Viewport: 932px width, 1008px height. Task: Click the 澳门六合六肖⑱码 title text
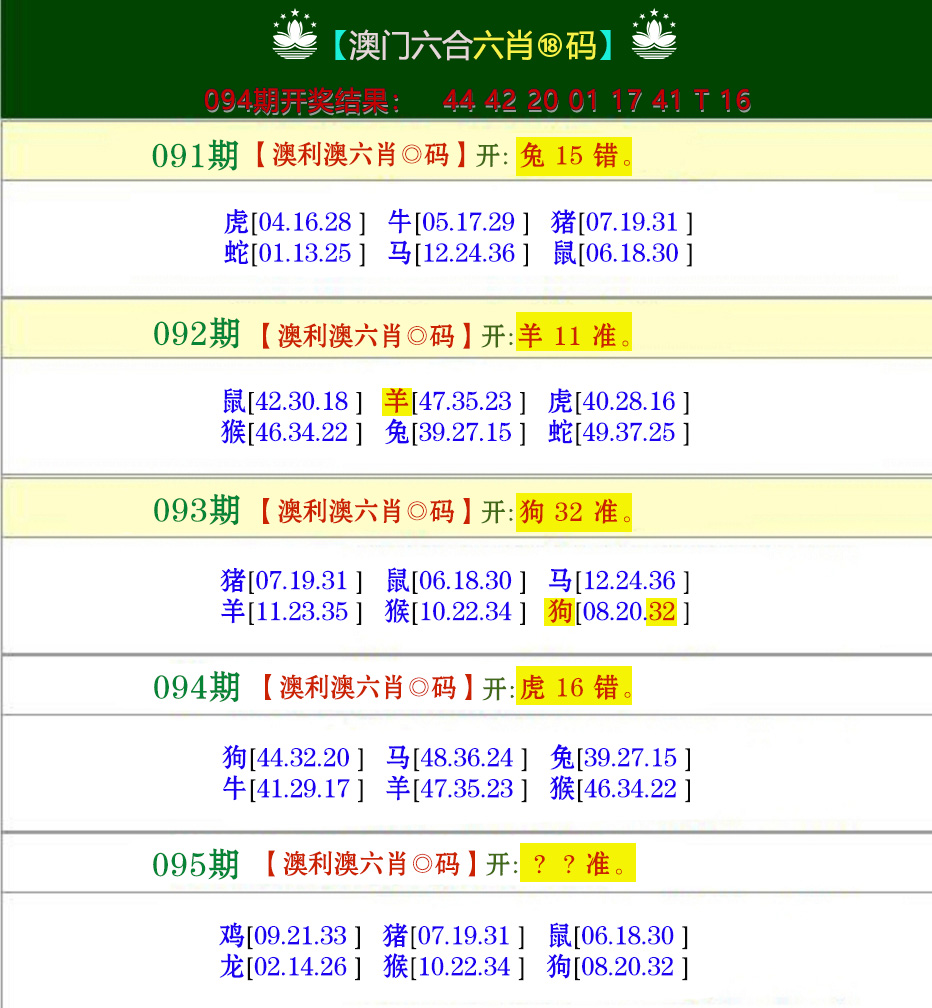coord(472,46)
